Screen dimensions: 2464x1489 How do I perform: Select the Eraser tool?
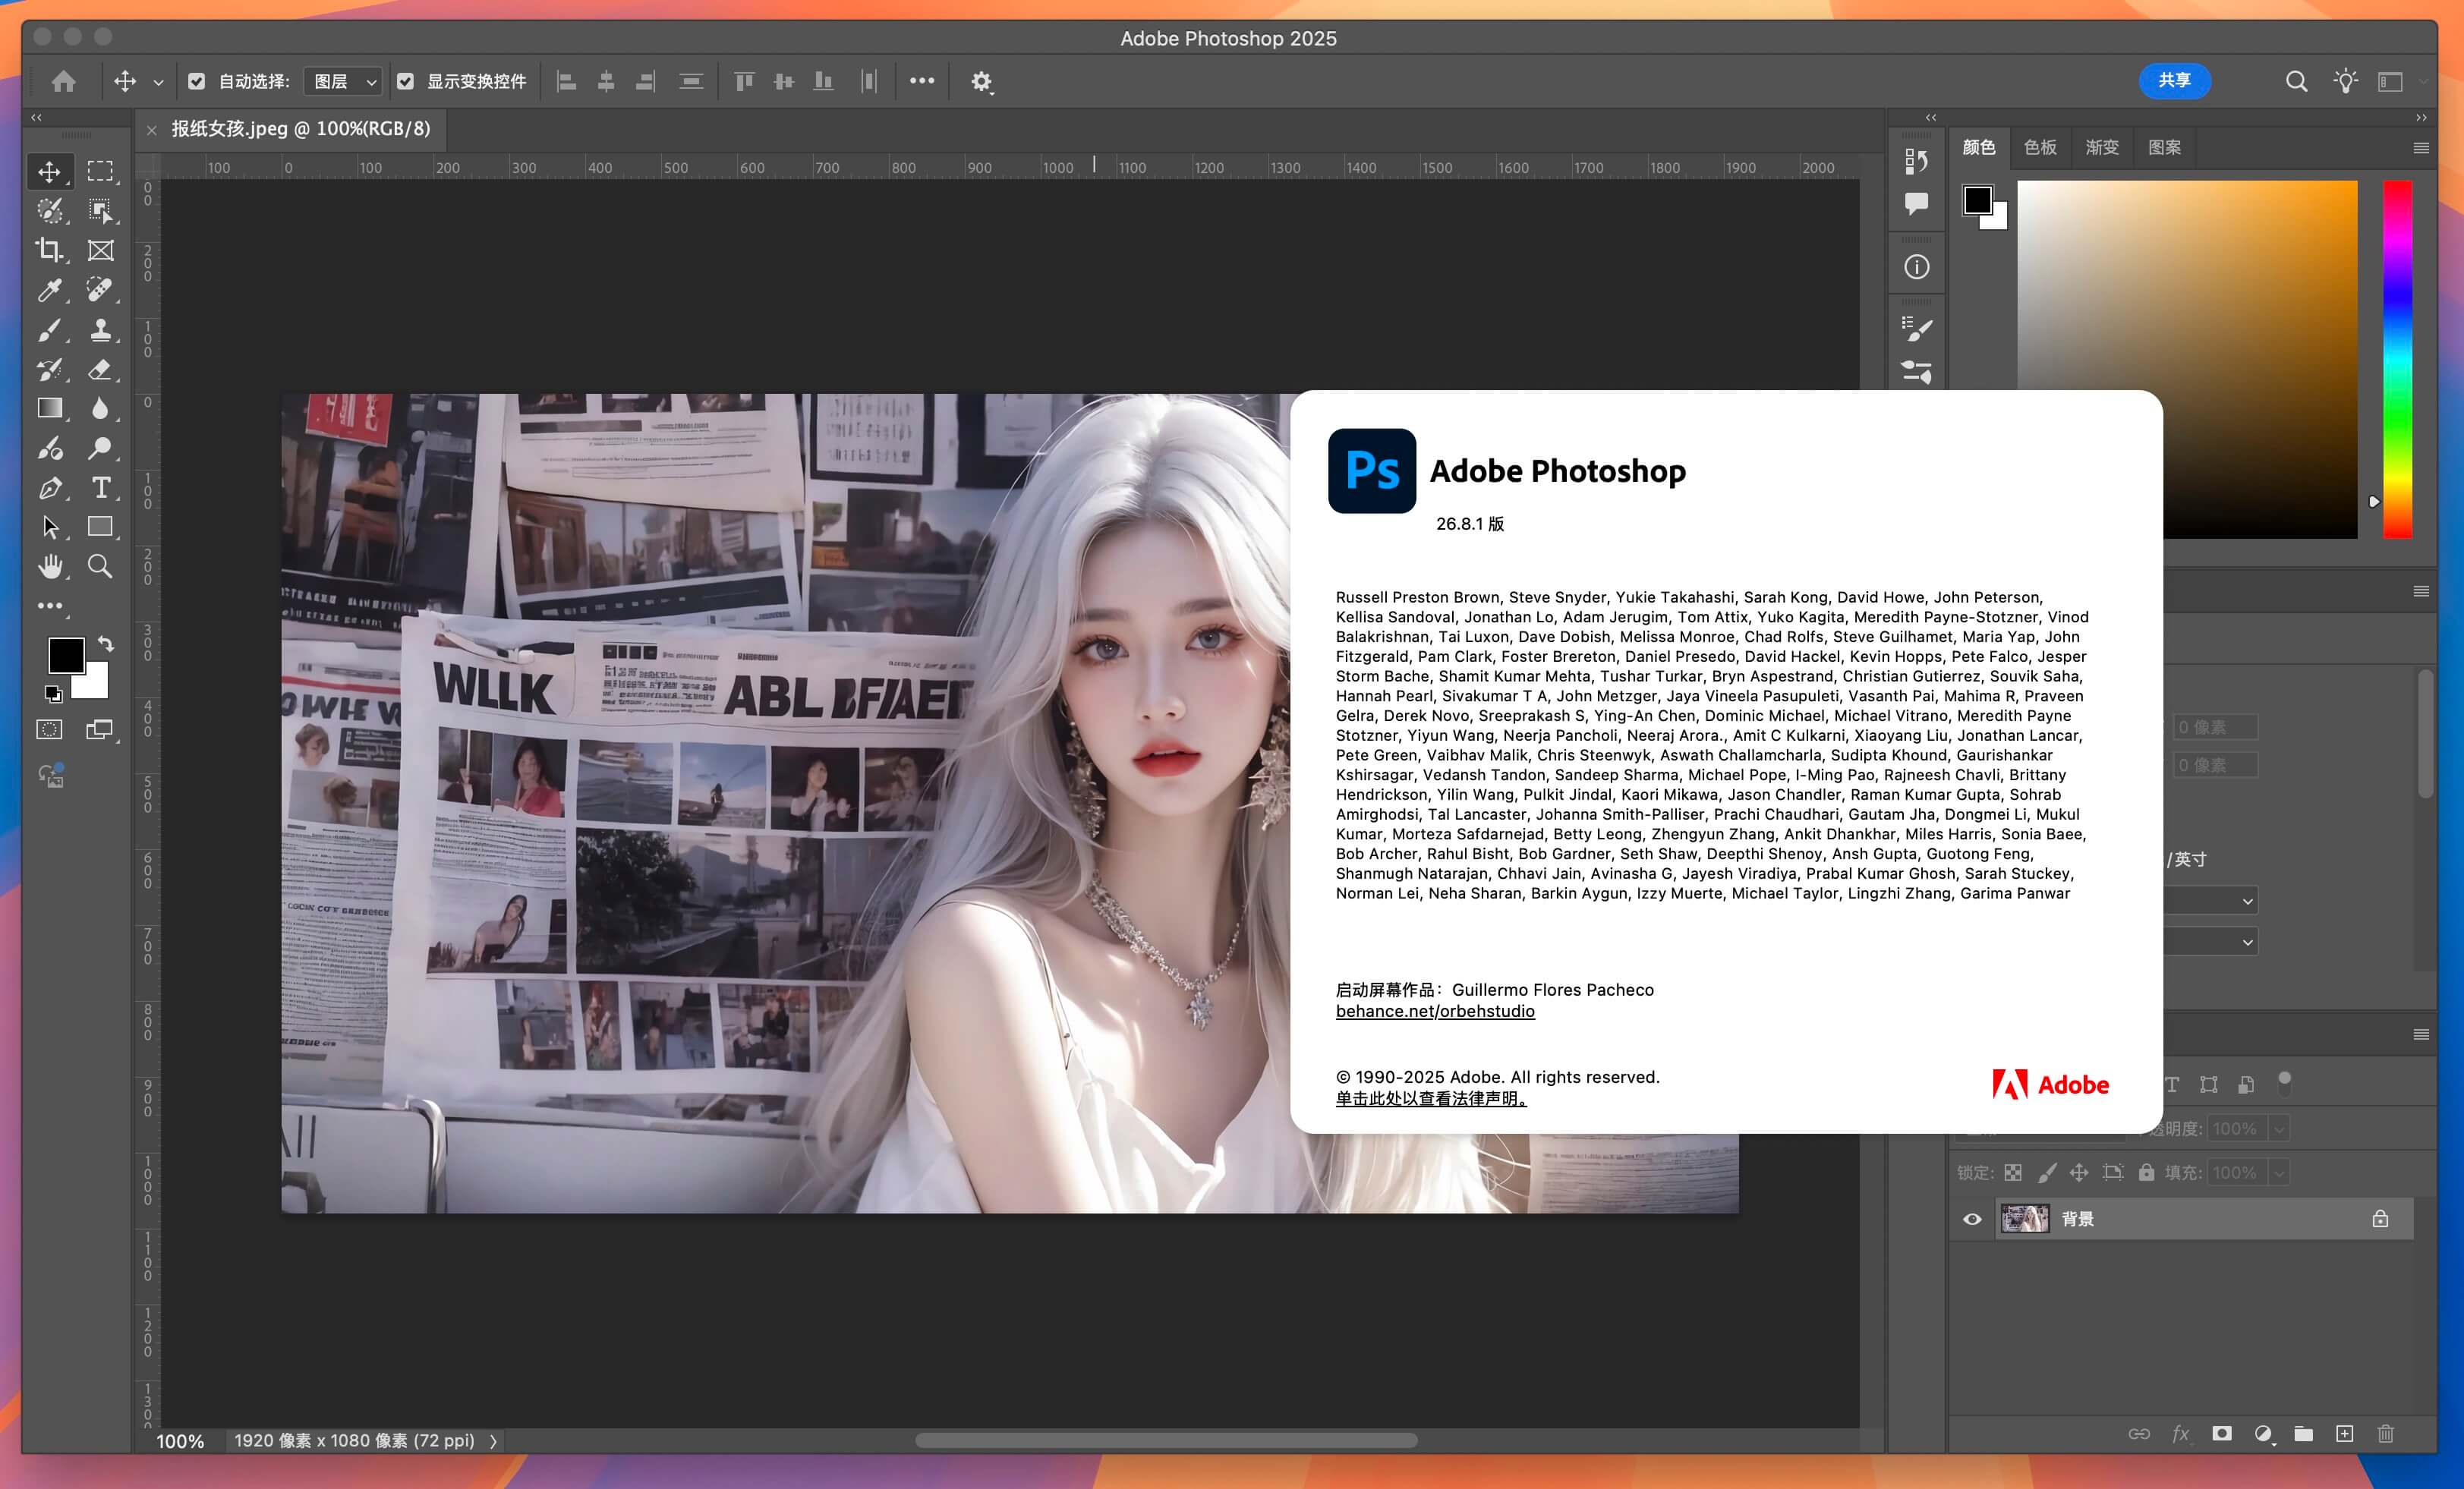(x=100, y=369)
